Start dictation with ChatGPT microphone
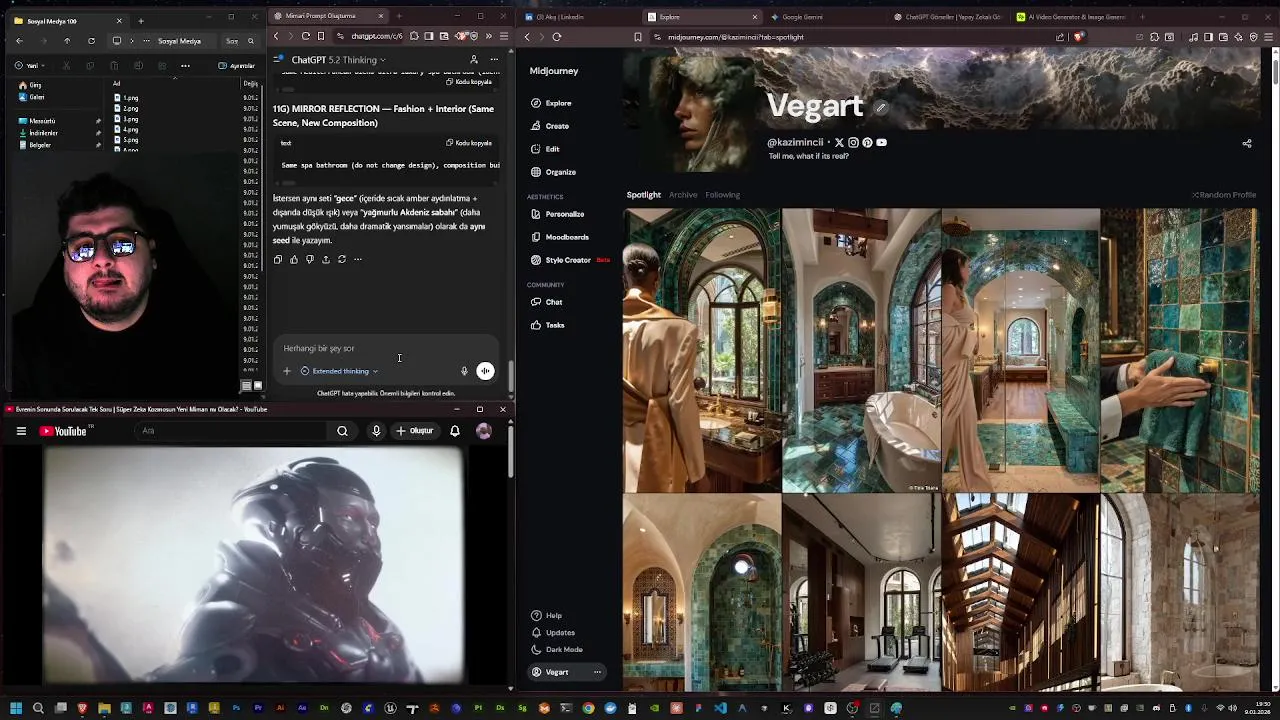The height and width of the screenshot is (720, 1280). [464, 371]
